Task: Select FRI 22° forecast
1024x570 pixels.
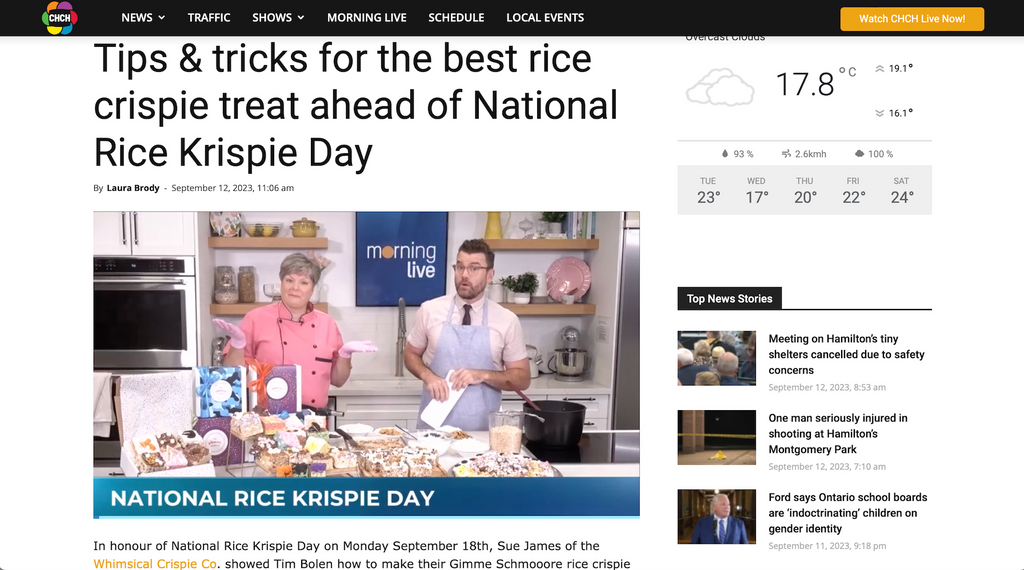Action: pos(853,190)
